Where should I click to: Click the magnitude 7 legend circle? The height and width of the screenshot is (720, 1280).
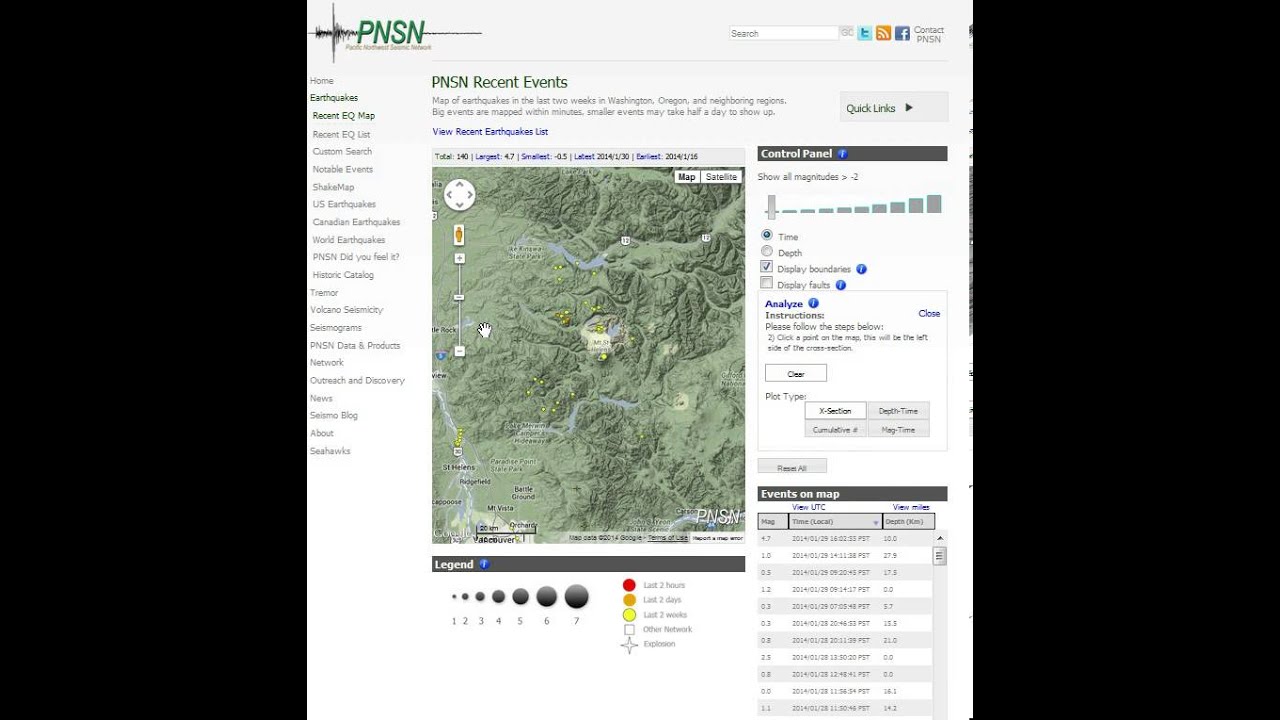coord(576,597)
